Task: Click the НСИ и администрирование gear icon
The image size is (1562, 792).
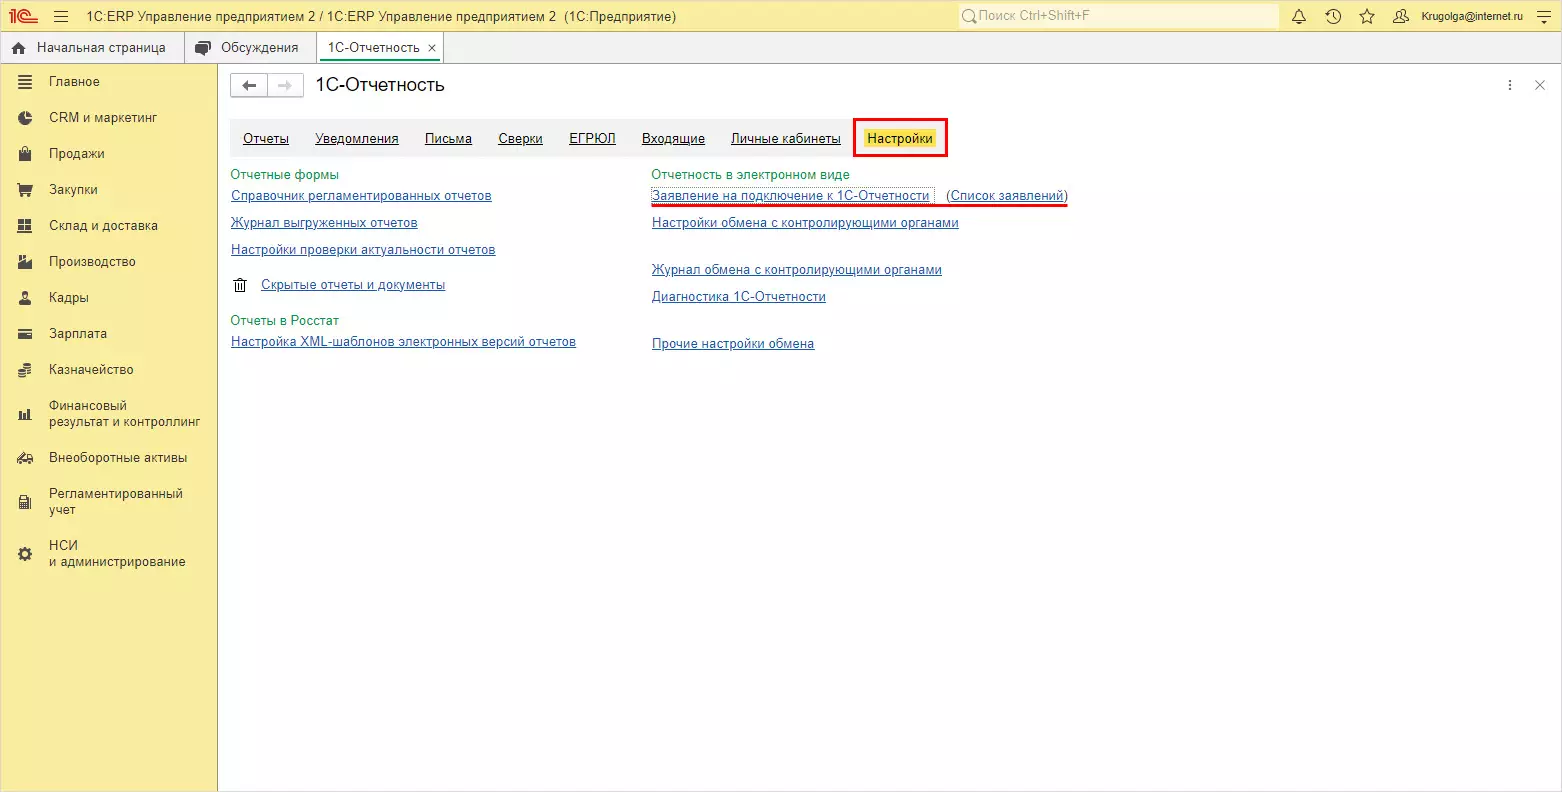Action: (25, 554)
